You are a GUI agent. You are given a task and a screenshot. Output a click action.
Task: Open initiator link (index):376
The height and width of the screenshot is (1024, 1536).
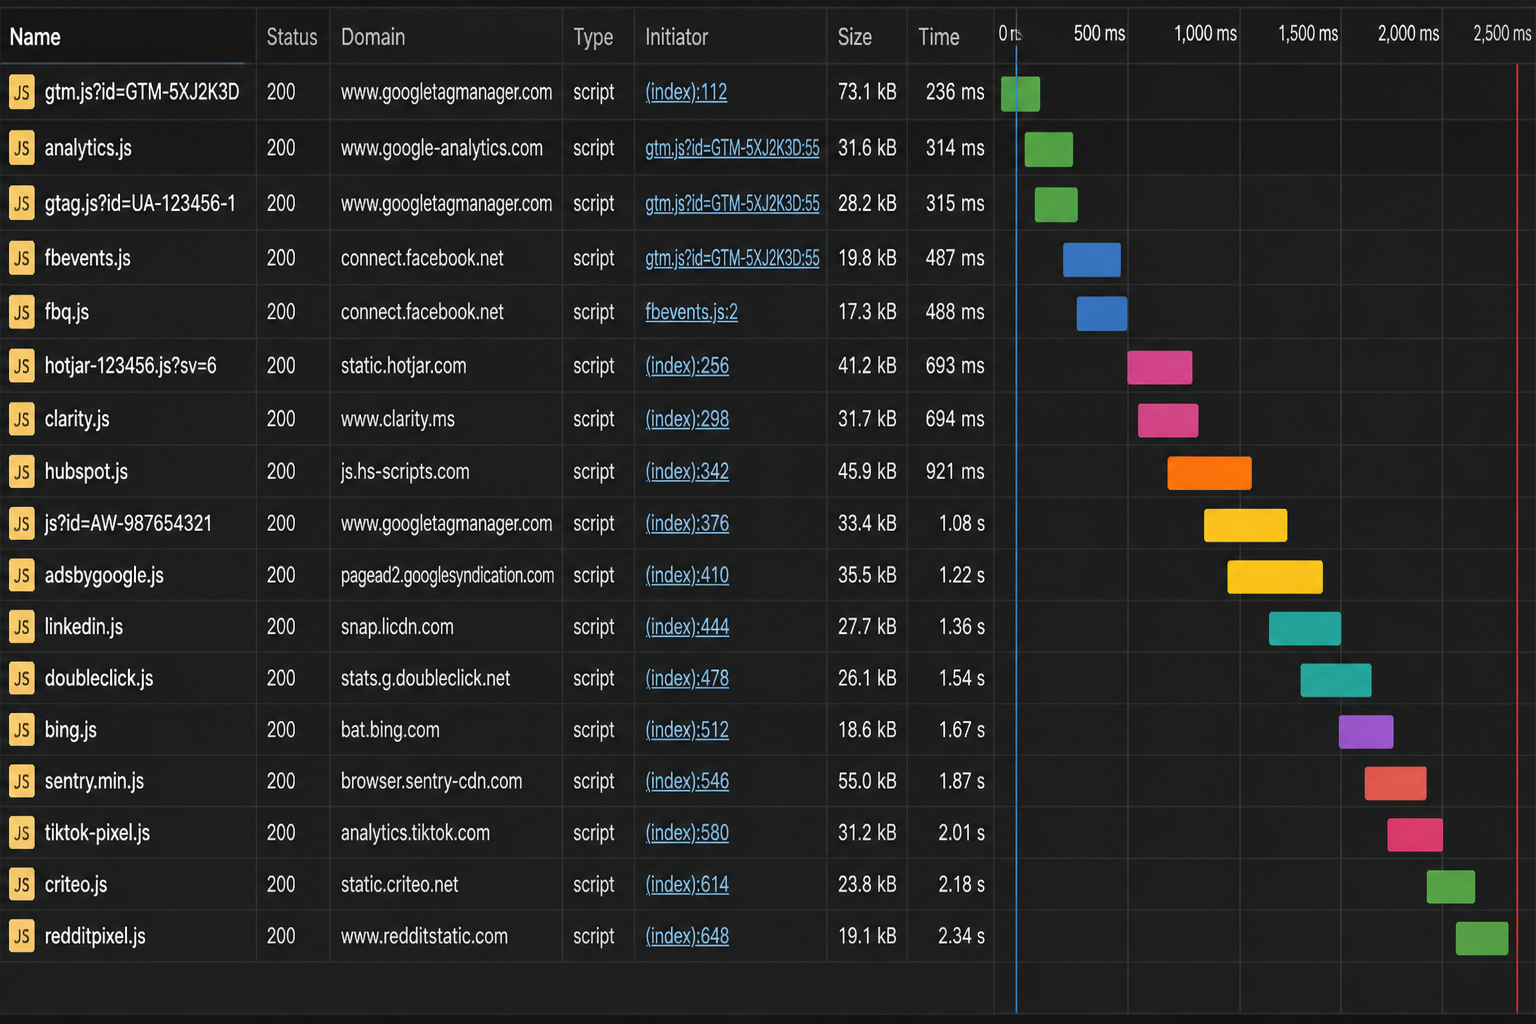(x=687, y=524)
